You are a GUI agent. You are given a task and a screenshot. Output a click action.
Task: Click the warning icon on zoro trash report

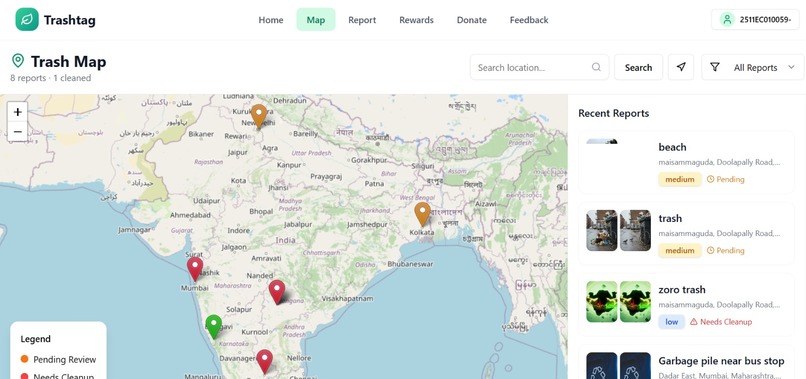pyautogui.click(x=693, y=321)
